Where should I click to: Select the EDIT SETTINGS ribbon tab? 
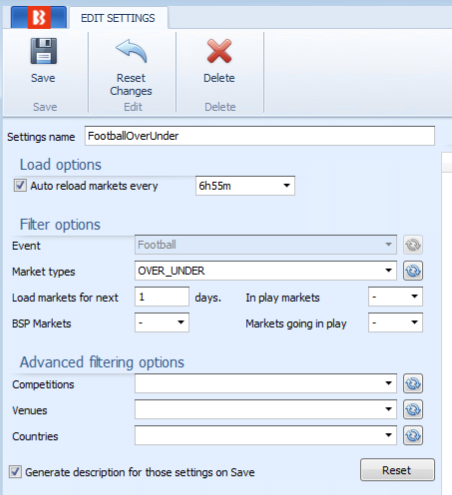point(118,18)
